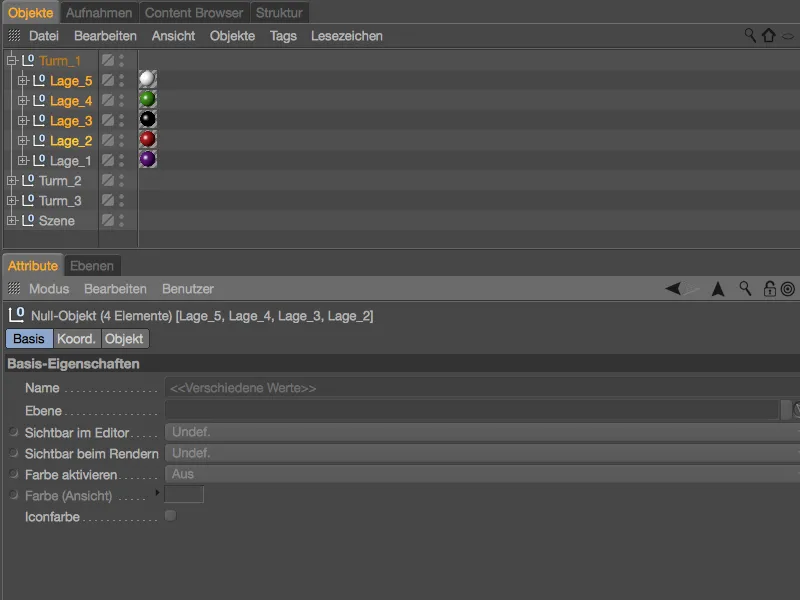
Task: Click the search icon in Attribute Manager
Action: (x=745, y=289)
